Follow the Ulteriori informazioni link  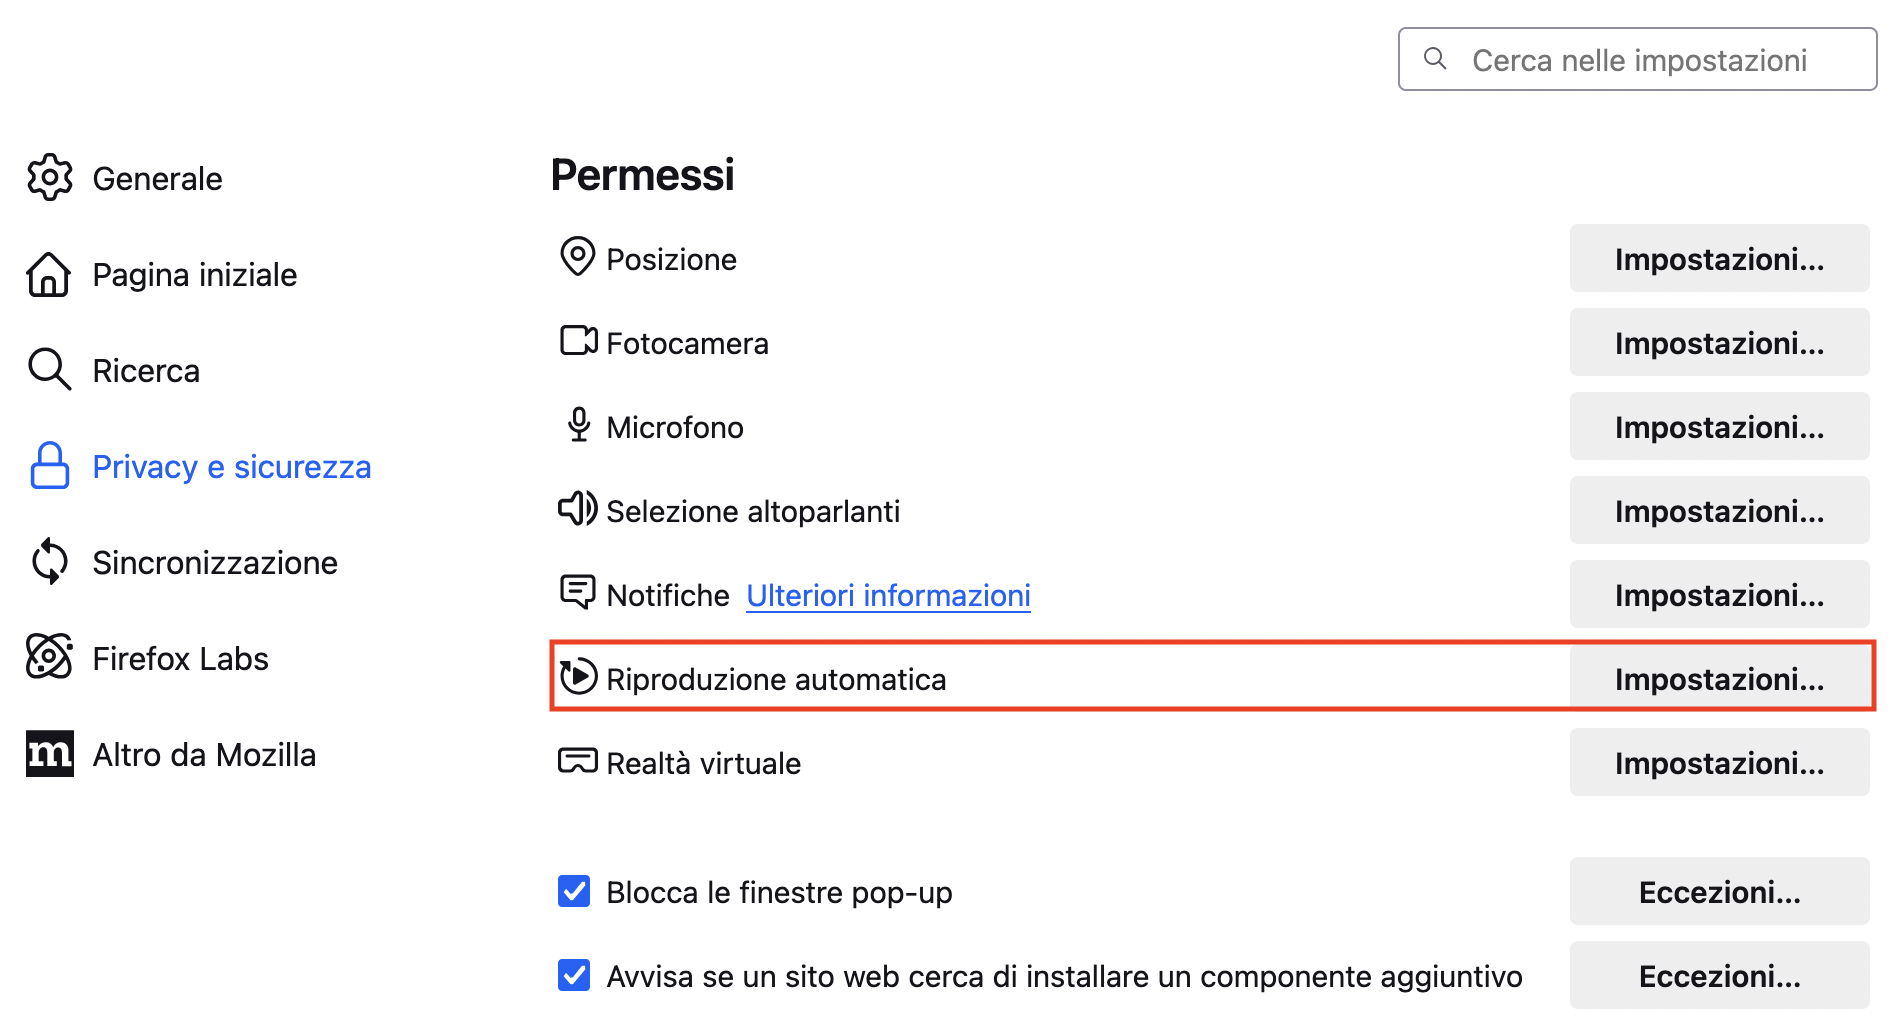(x=888, y=595)
